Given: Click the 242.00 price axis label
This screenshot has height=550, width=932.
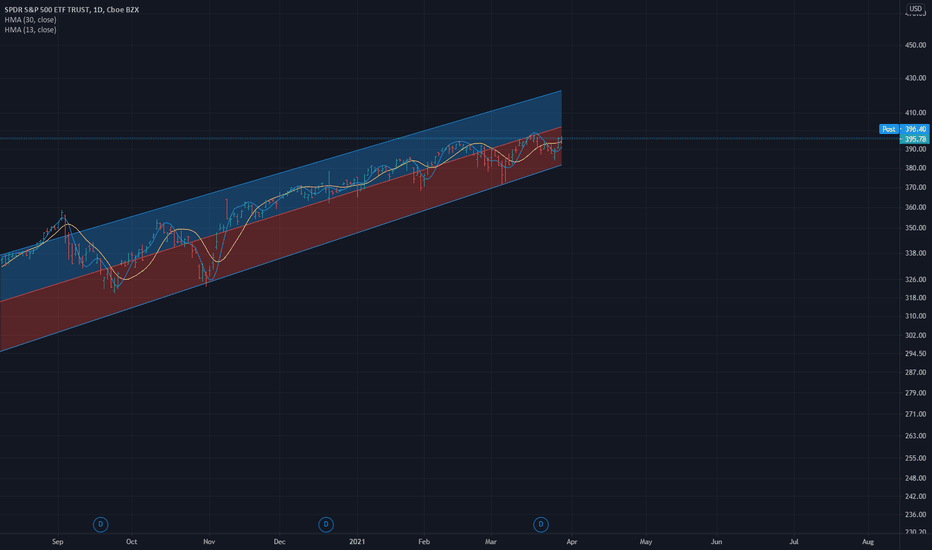Looking at the screenshot, I should (915, 496).
